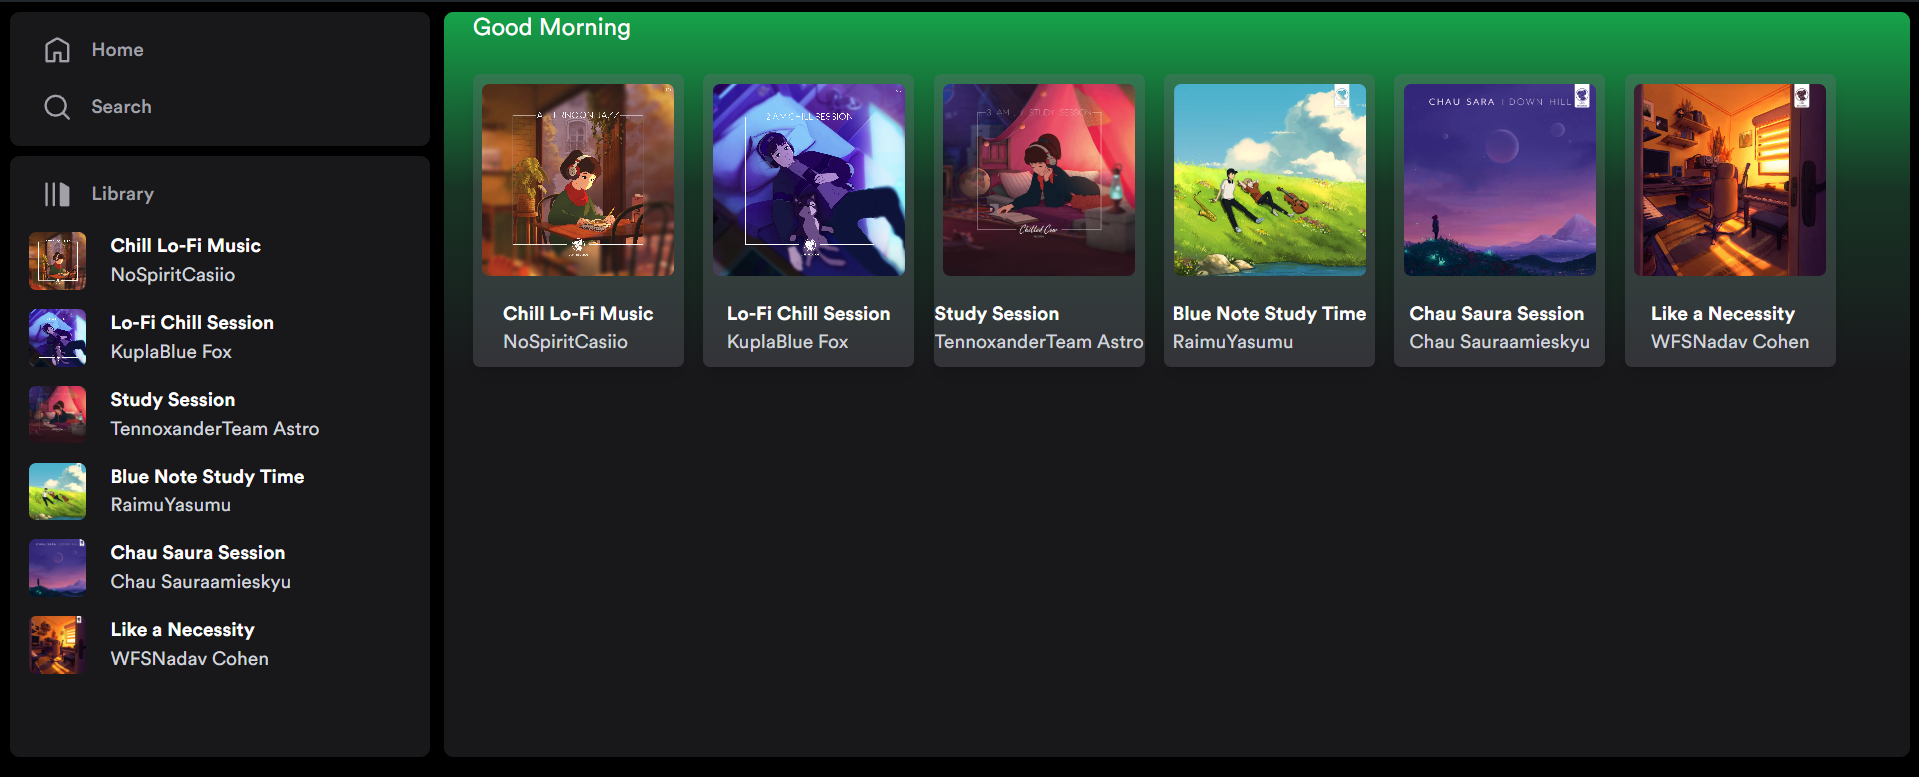1919x777 pixels.
Task: Open Lo-Fi Chill Session sidebar thumbnail
Action: click(58, 338)
